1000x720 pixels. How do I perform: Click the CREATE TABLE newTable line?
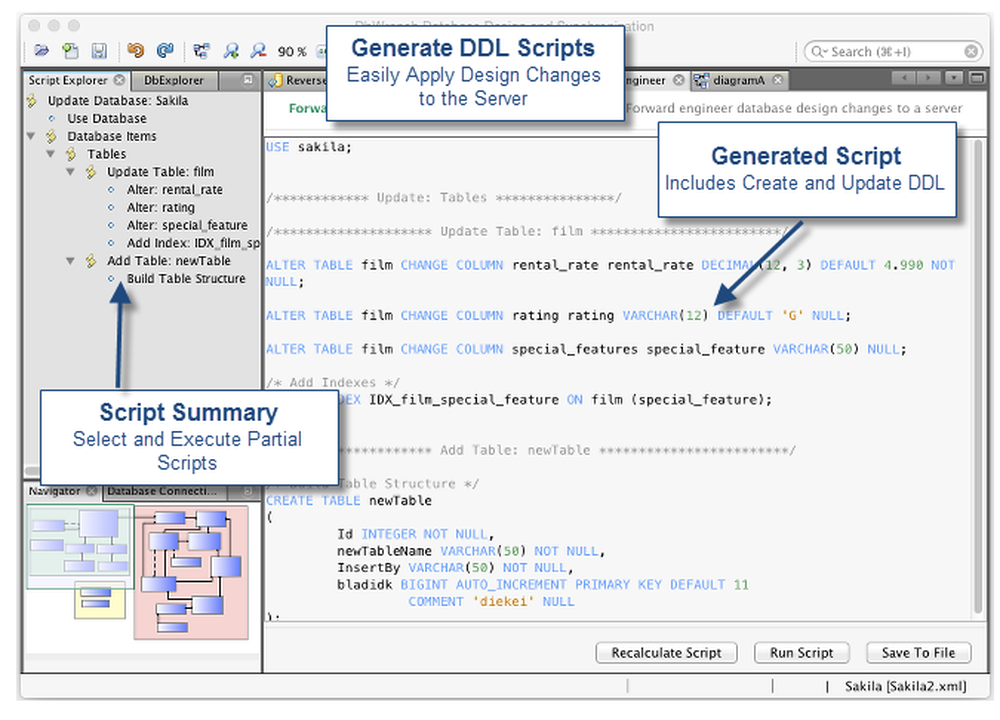tap(349, 501)
